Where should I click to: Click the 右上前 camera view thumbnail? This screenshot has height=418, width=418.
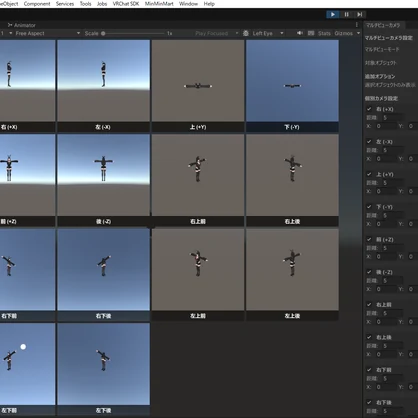198,175
